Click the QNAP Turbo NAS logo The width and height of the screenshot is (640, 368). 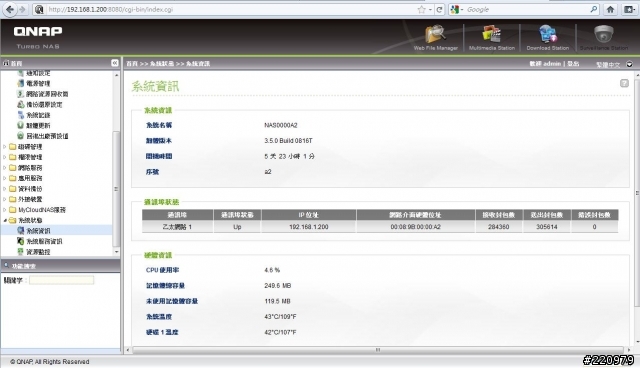pyautogui.click(x=38, y=37)
